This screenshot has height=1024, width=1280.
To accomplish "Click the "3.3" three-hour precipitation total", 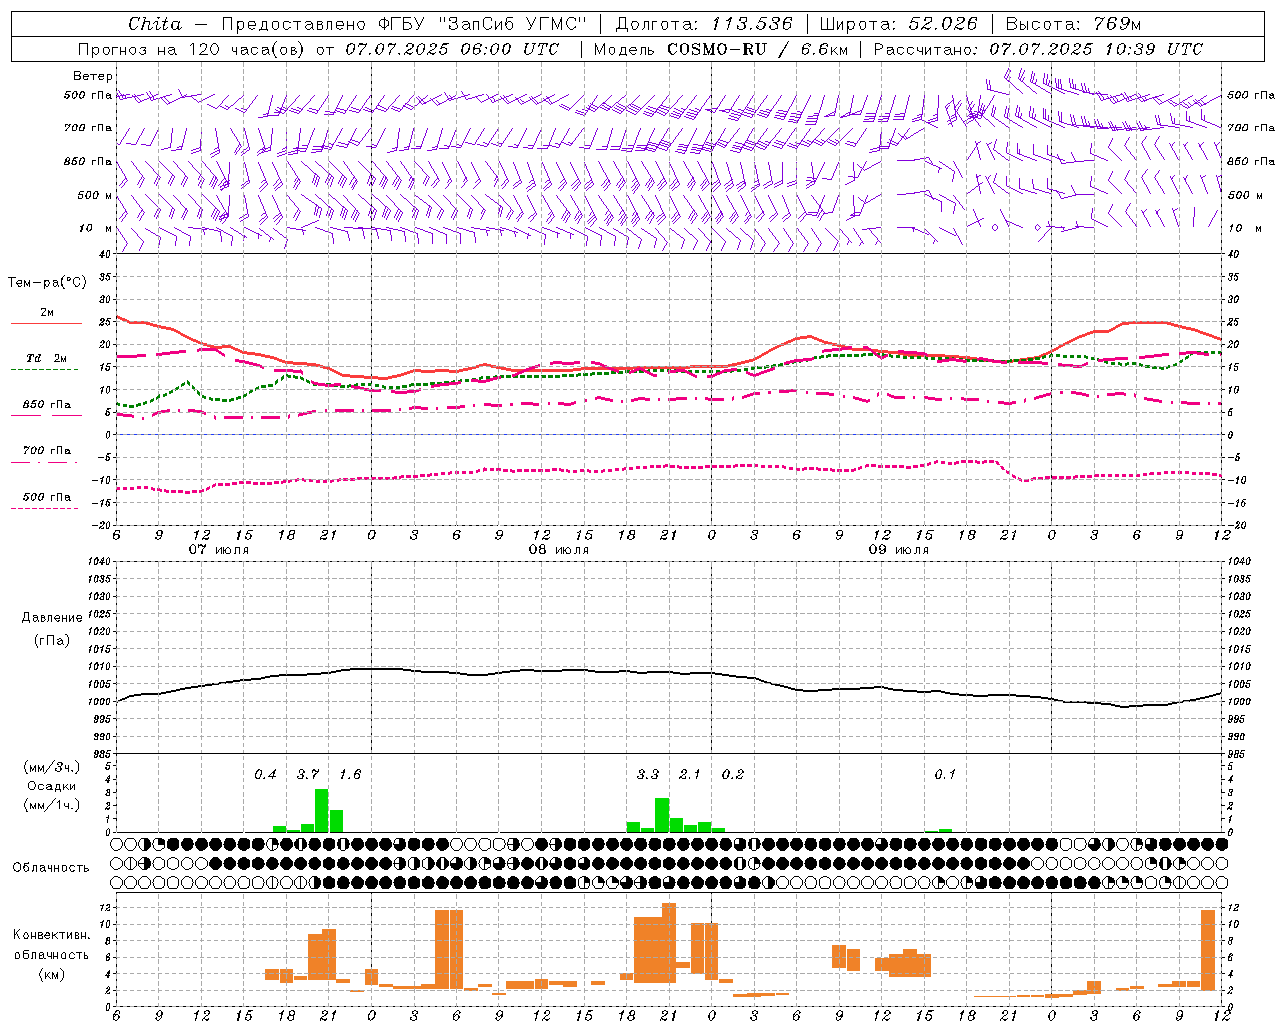I will 648,774.
